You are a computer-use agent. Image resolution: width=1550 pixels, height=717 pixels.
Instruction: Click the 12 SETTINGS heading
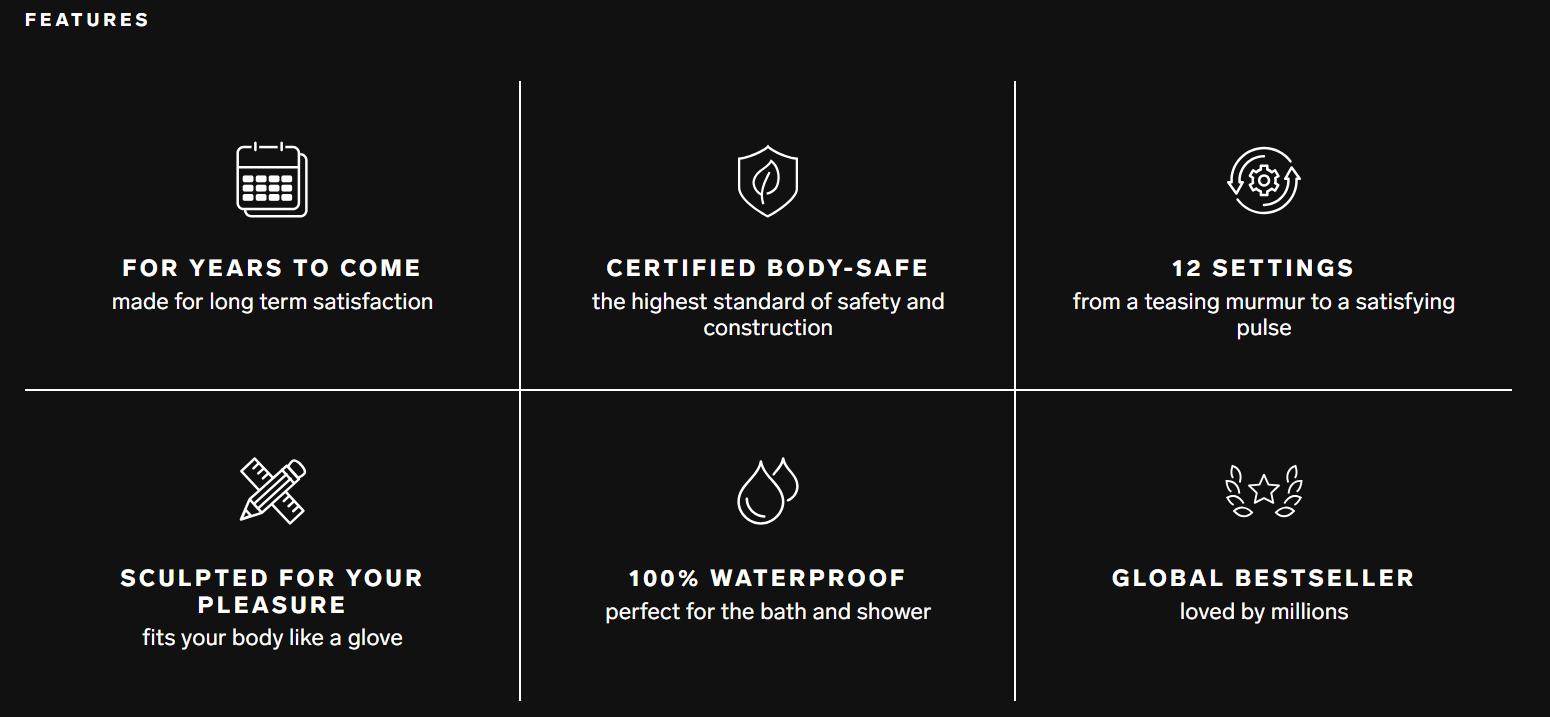point(1263,268)
